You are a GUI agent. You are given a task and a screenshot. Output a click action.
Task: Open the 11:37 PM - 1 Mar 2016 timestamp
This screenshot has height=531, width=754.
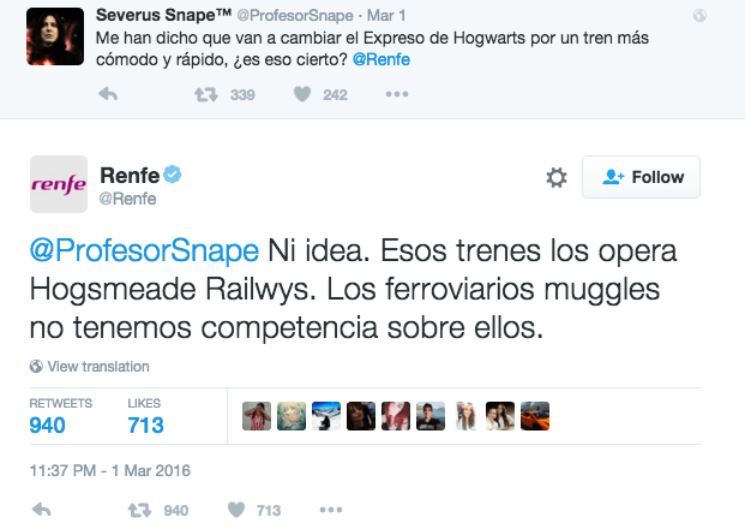pos(110,470)
